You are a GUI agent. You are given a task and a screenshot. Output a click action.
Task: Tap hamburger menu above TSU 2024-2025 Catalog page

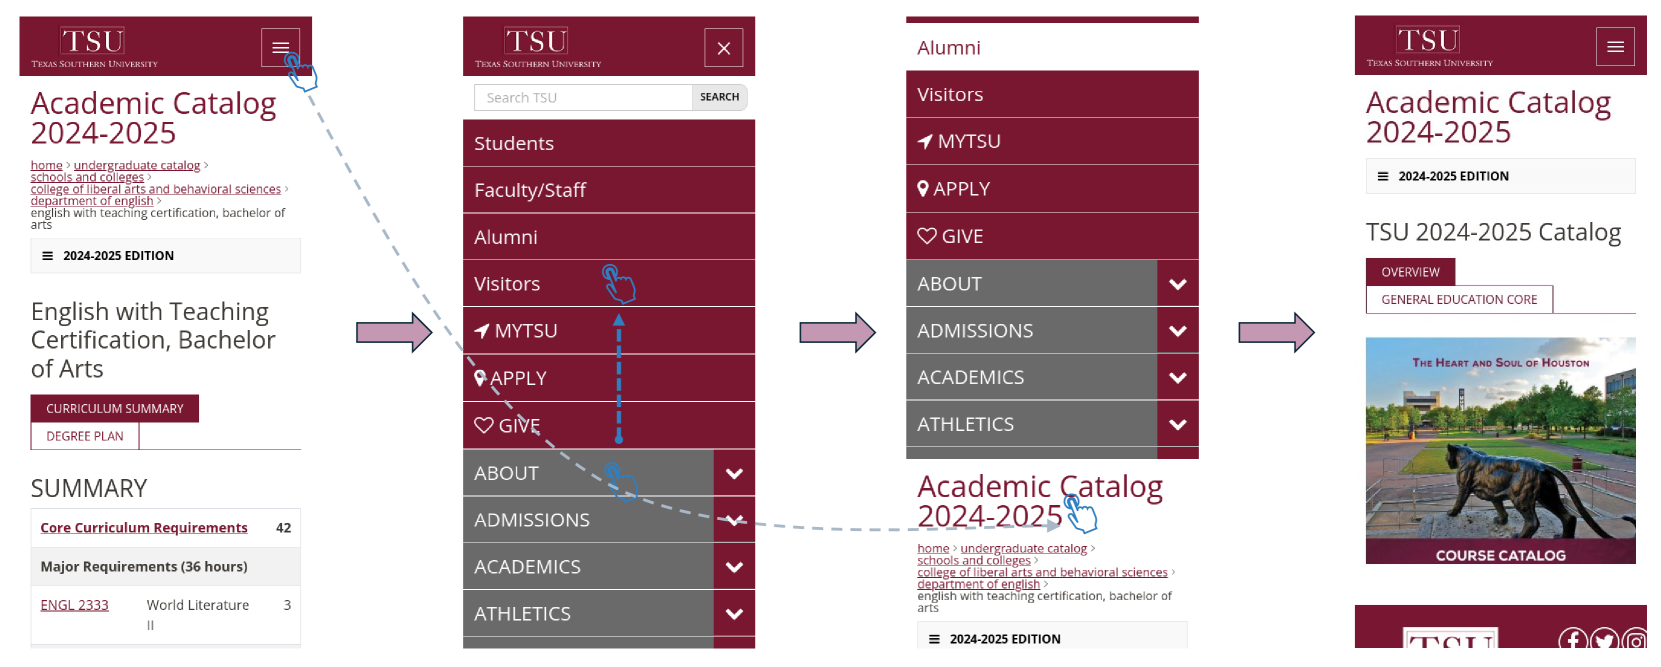coord(1615,47)
